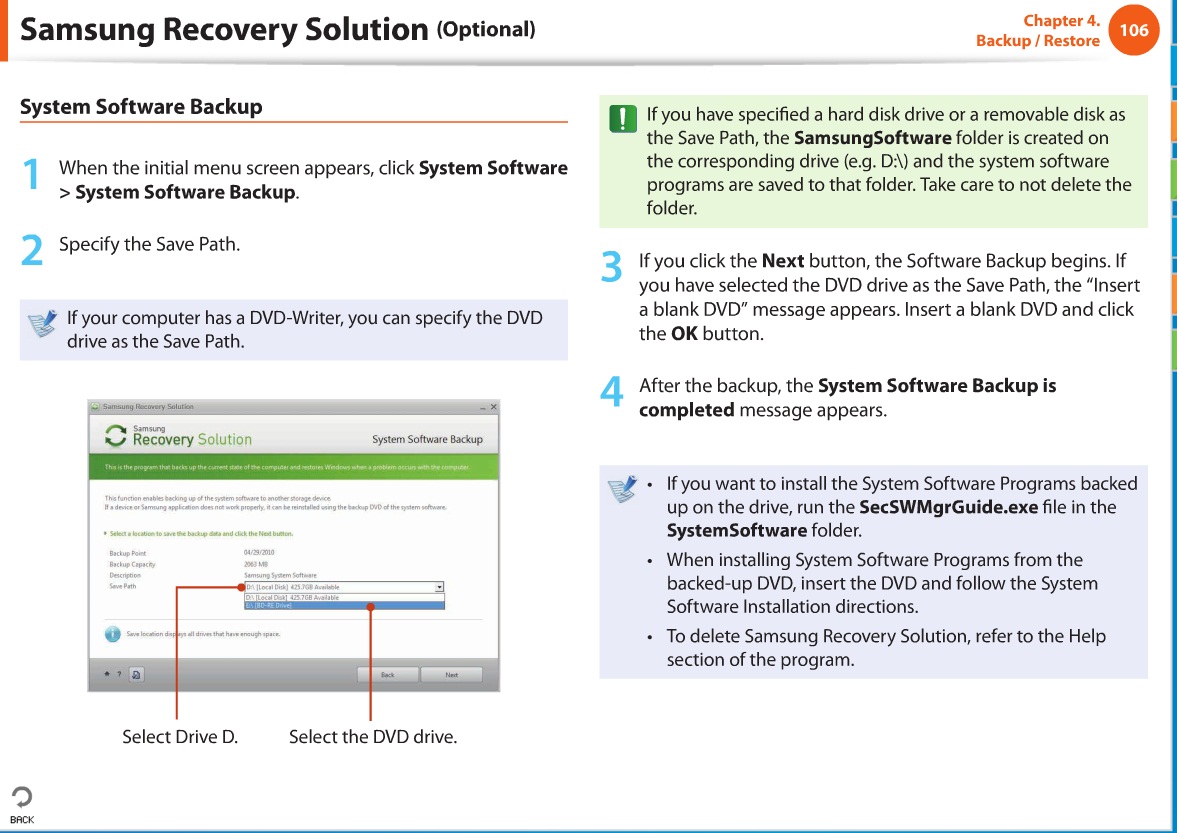The image size is (1177, 833).
Task: Click bold 'SecSWMgrGuide.exe' file name
Action: (949, 507)
